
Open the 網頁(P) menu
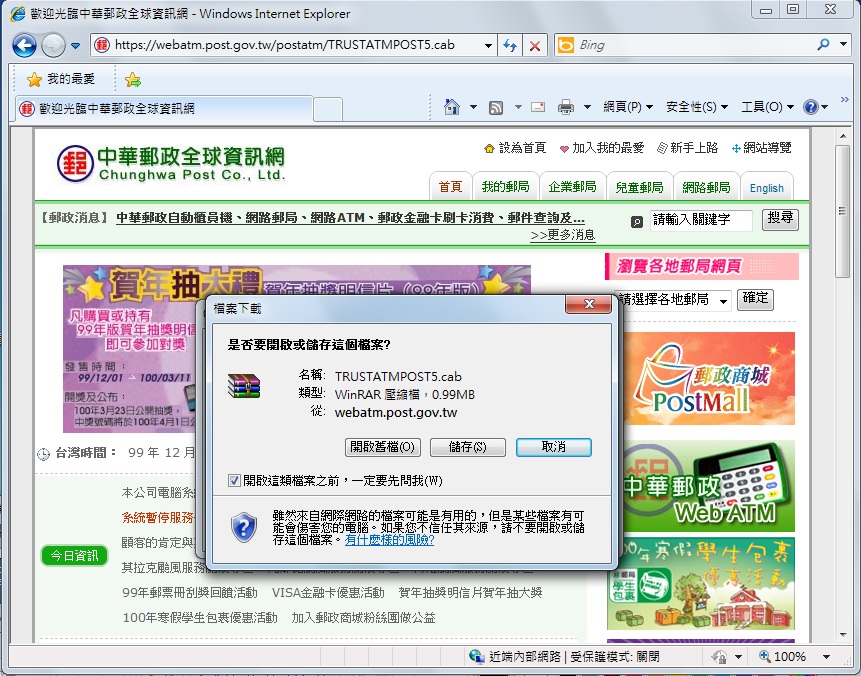click(x=628, y=107)
